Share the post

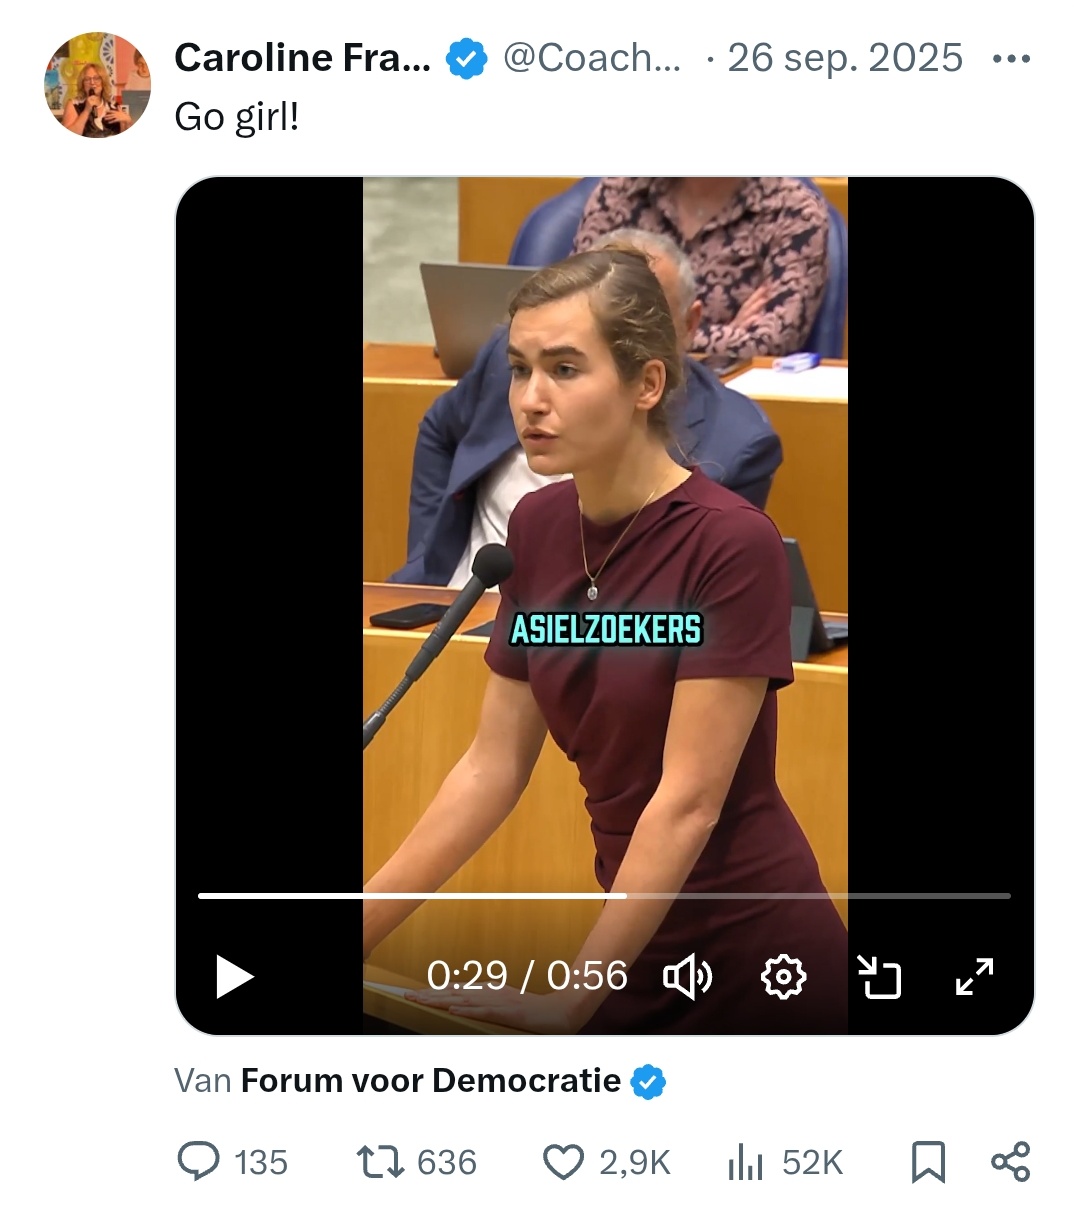(x=1010, y=1162)
